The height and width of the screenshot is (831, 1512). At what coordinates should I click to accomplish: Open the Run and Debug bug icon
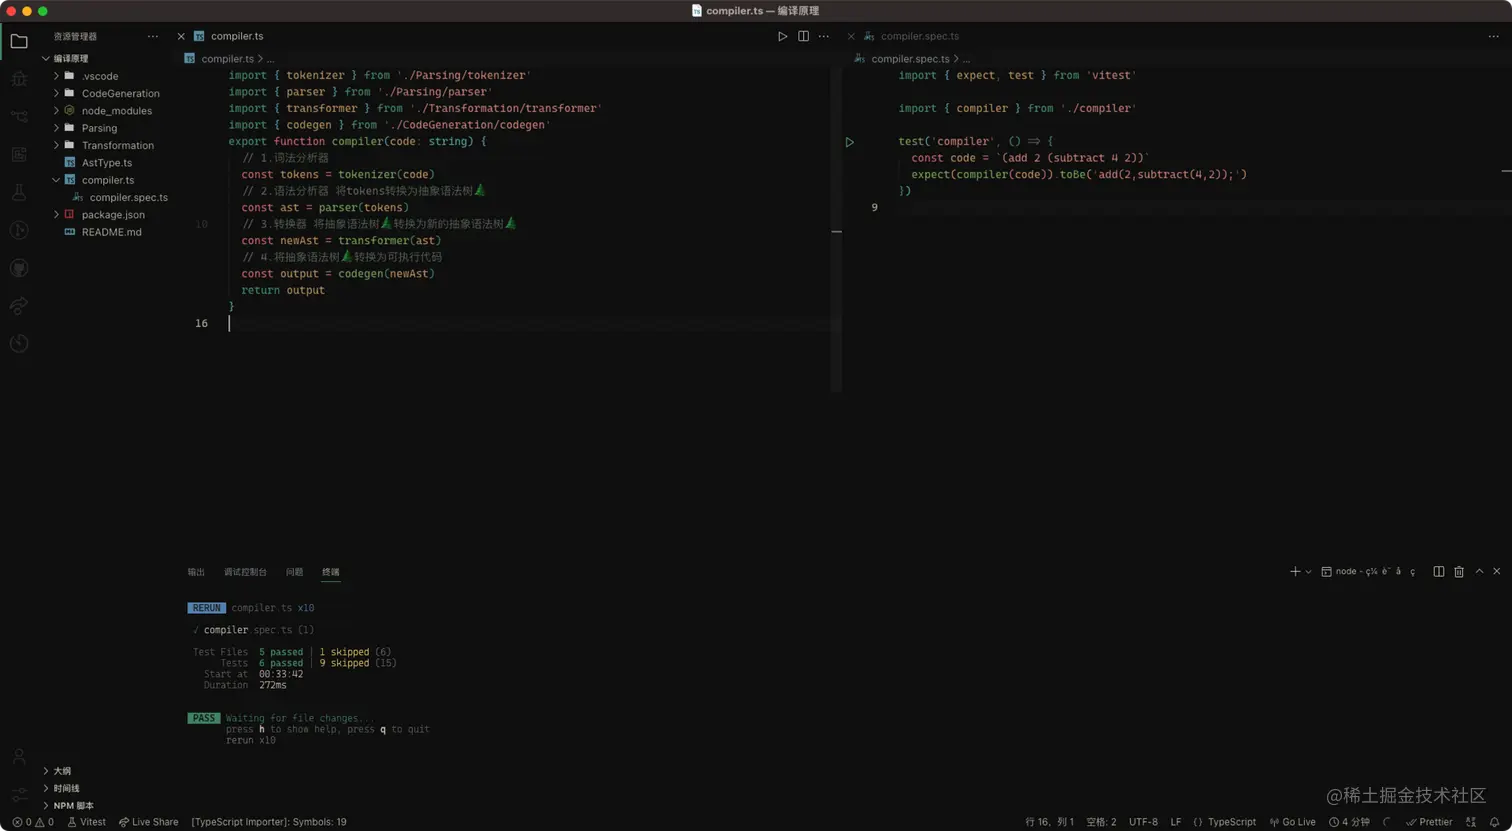(19, 79)
